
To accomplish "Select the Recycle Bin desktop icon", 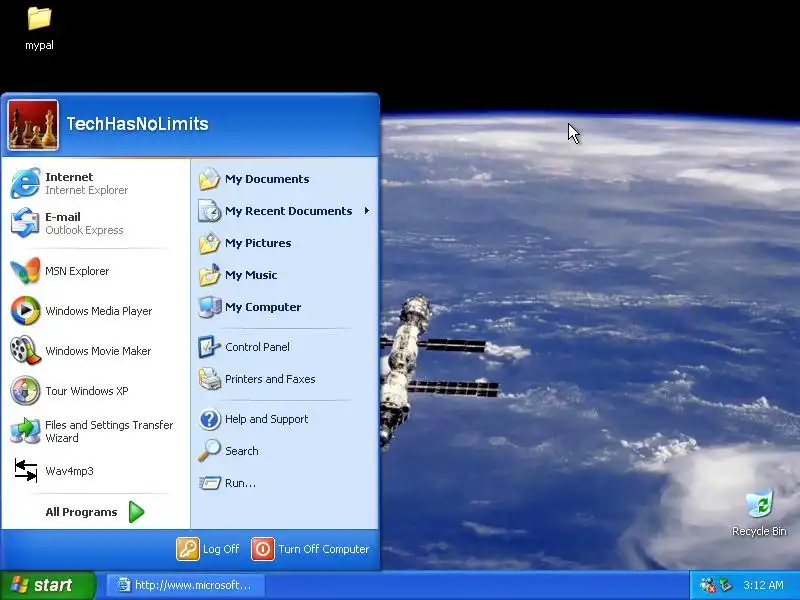I will (759, 513).
